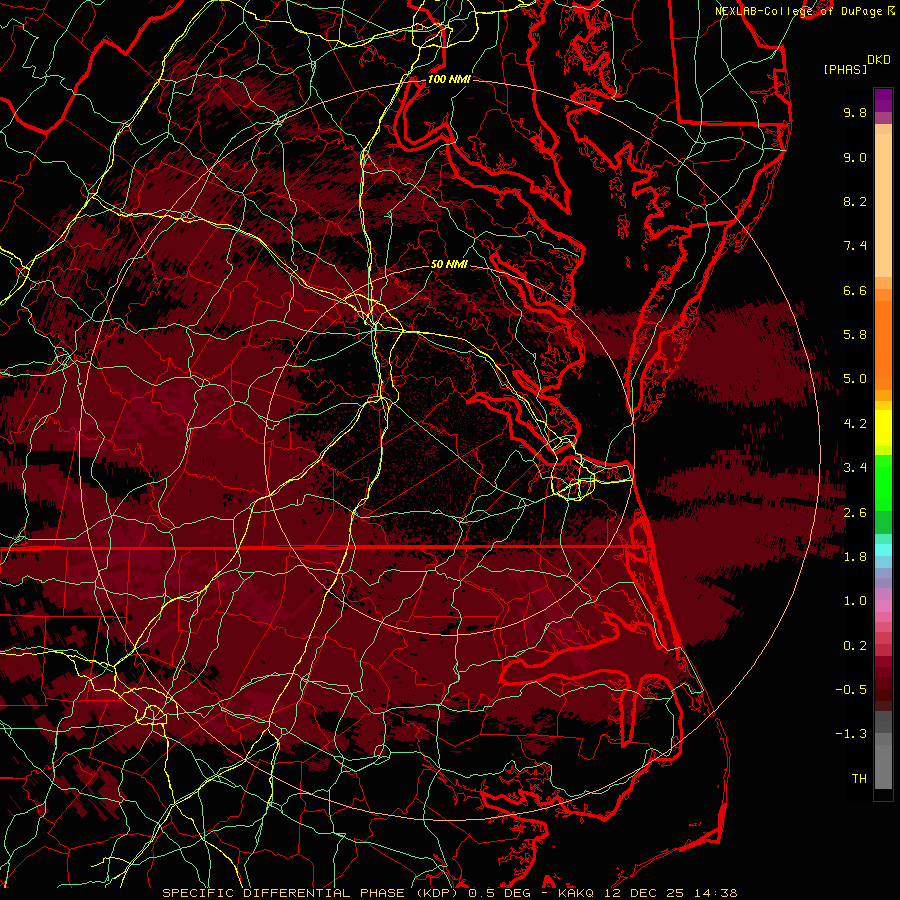Click the cyan segment of the color bar

883,550
